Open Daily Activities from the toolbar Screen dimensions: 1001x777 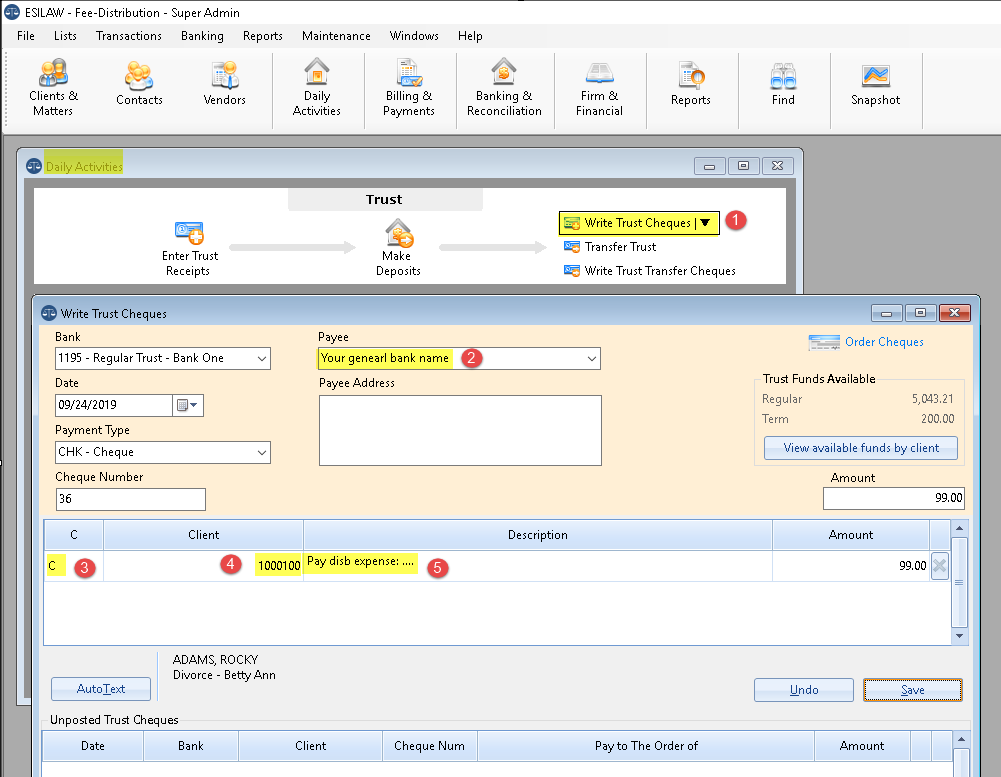317,87
